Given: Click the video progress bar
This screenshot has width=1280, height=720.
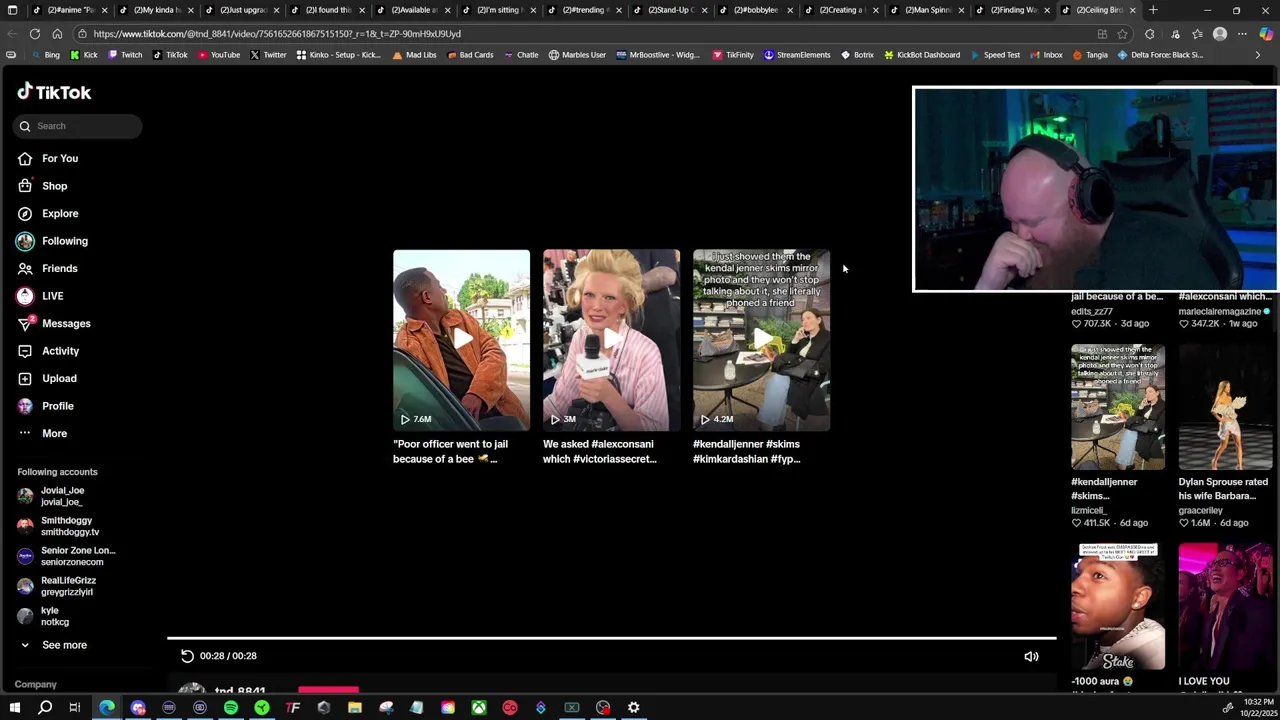Looking at the screenshot, I should (x=611, y=638).
